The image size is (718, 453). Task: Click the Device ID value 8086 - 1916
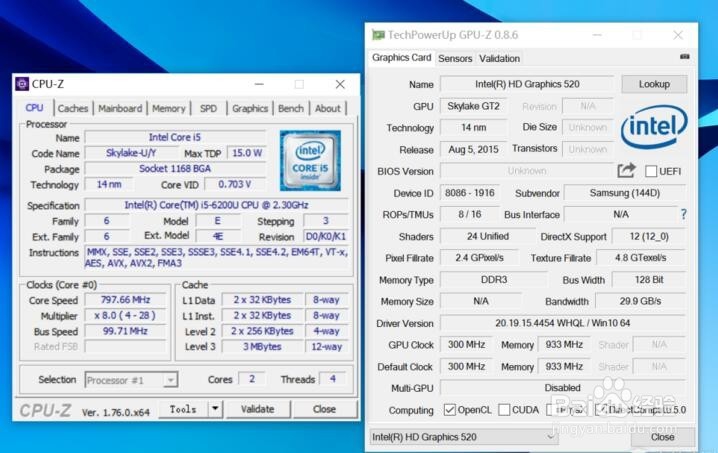click(470, 193)
